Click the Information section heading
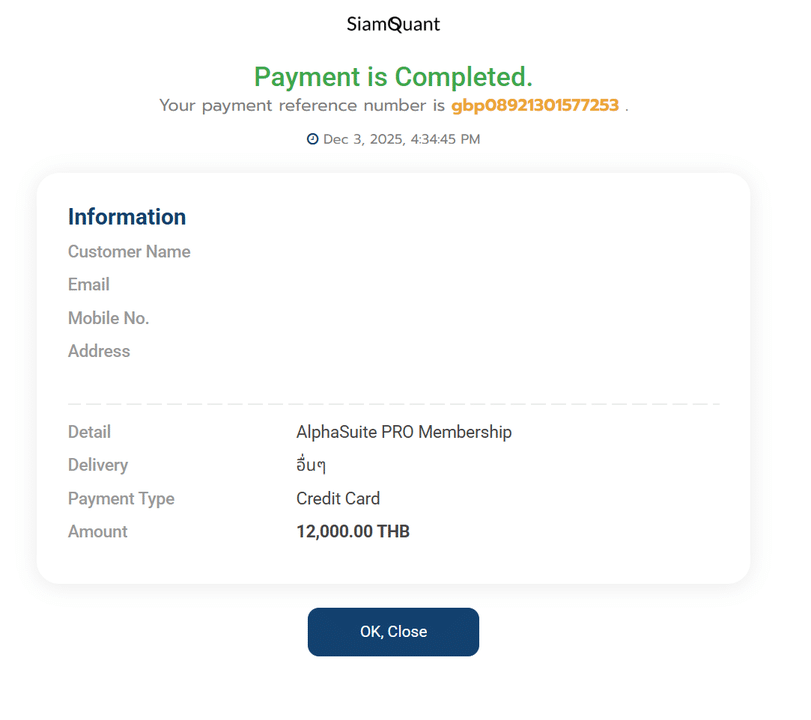This screenshot has width=811, height=720. tap(127, 217)
